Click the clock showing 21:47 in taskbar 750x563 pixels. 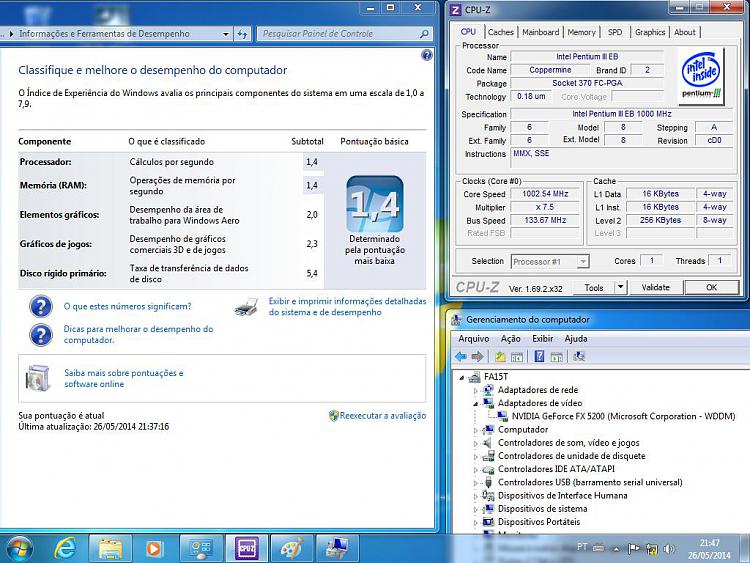tap(709, 549)
